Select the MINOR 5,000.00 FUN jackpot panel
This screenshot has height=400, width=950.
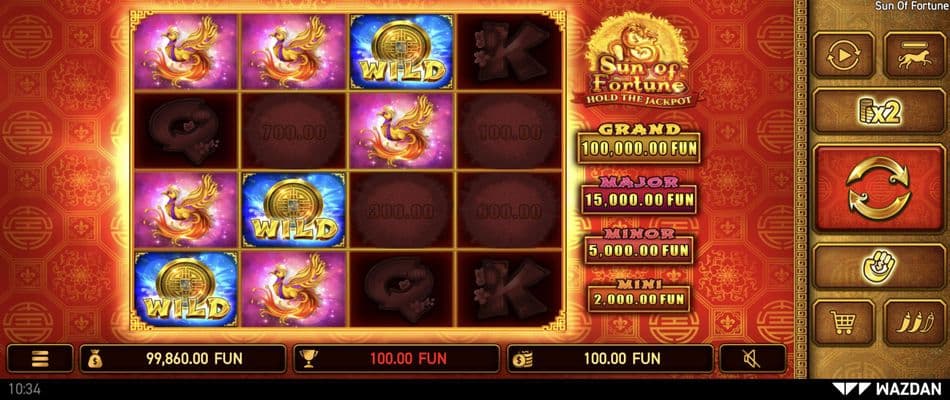(639, 245)
